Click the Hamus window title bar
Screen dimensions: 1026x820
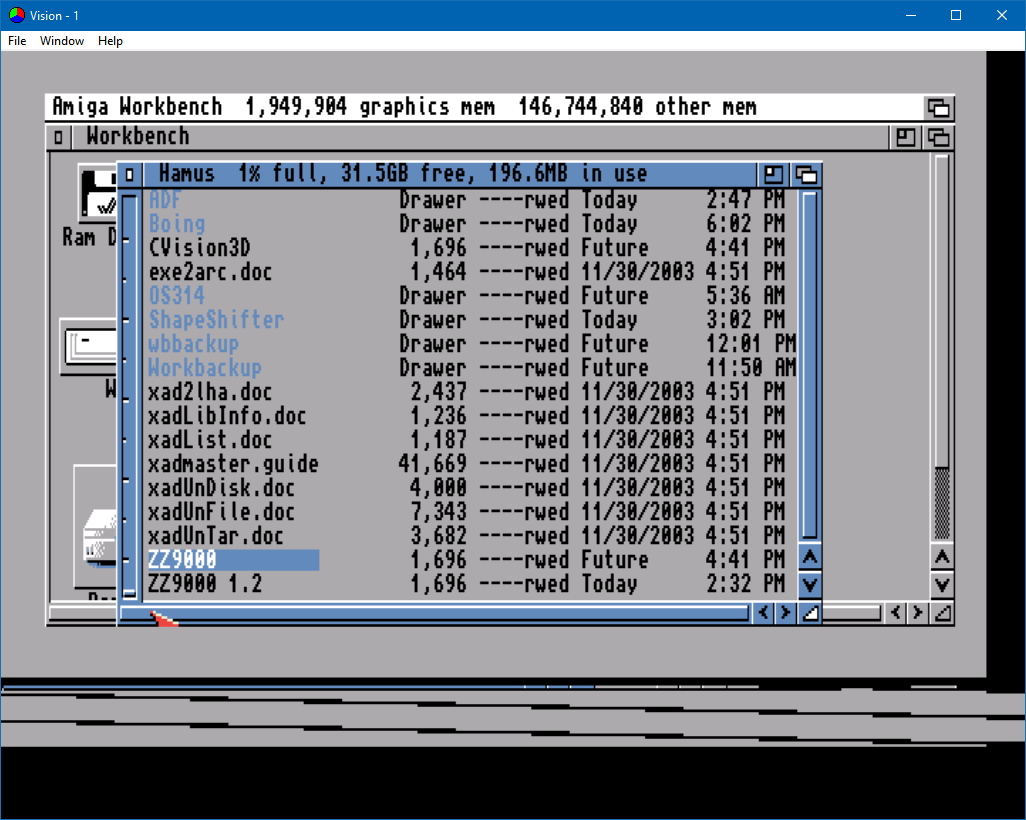[x=450, y=175]
